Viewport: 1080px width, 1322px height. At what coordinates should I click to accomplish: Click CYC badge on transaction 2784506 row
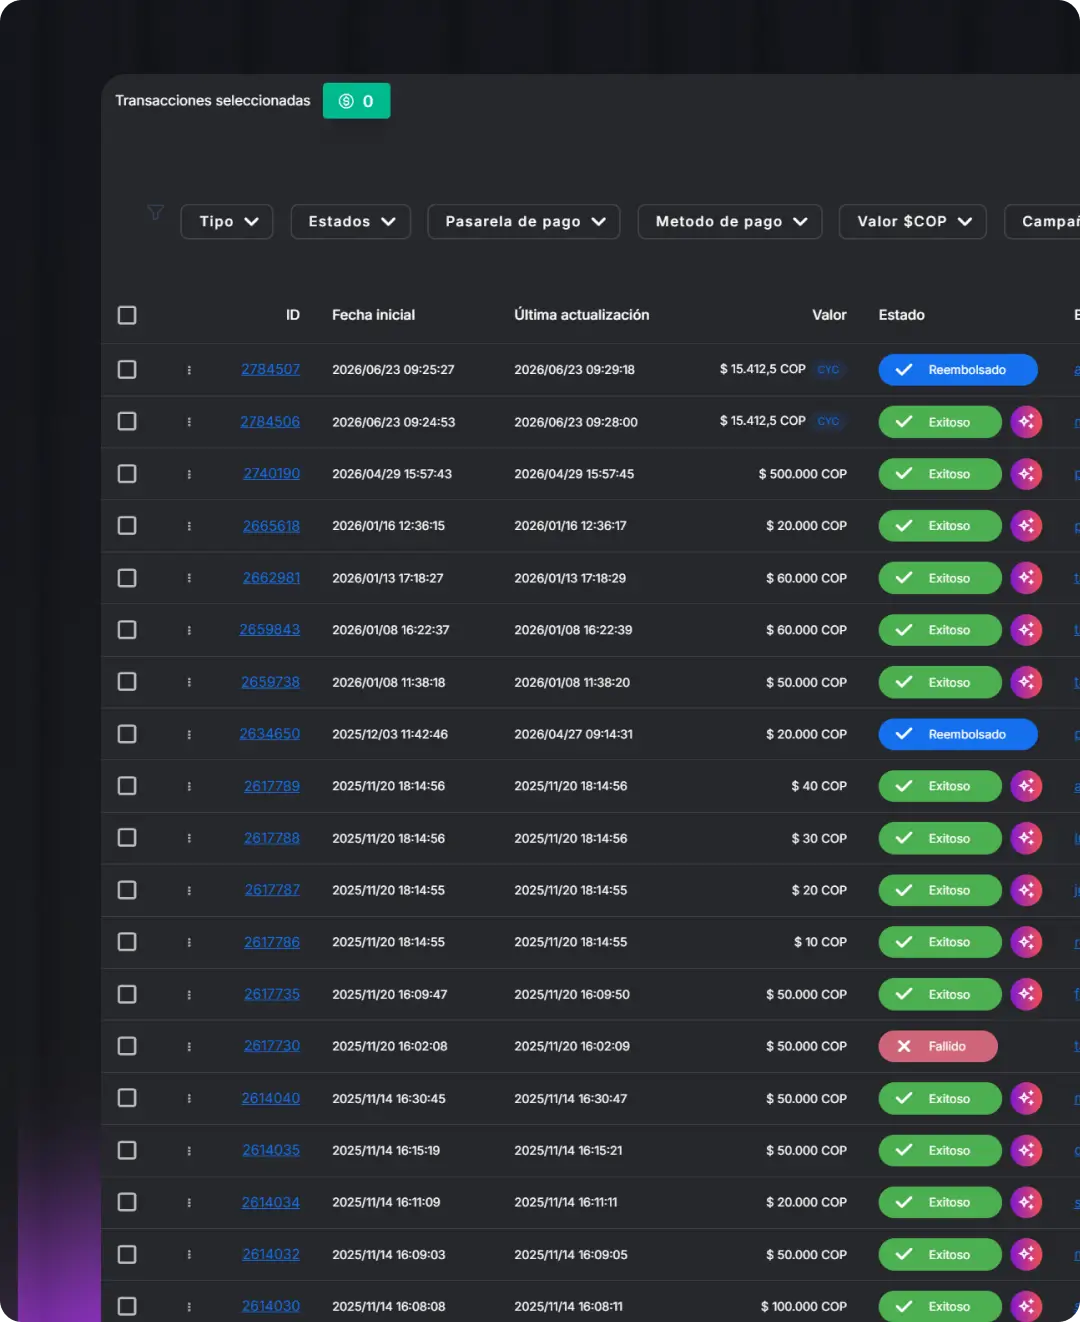(828, 421)
